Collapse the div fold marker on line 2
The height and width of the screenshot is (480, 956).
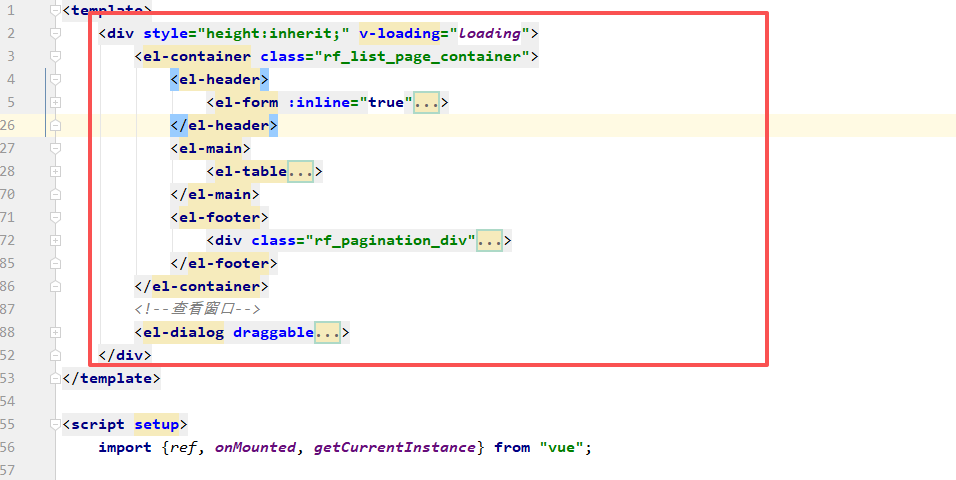tap(56, 33)
